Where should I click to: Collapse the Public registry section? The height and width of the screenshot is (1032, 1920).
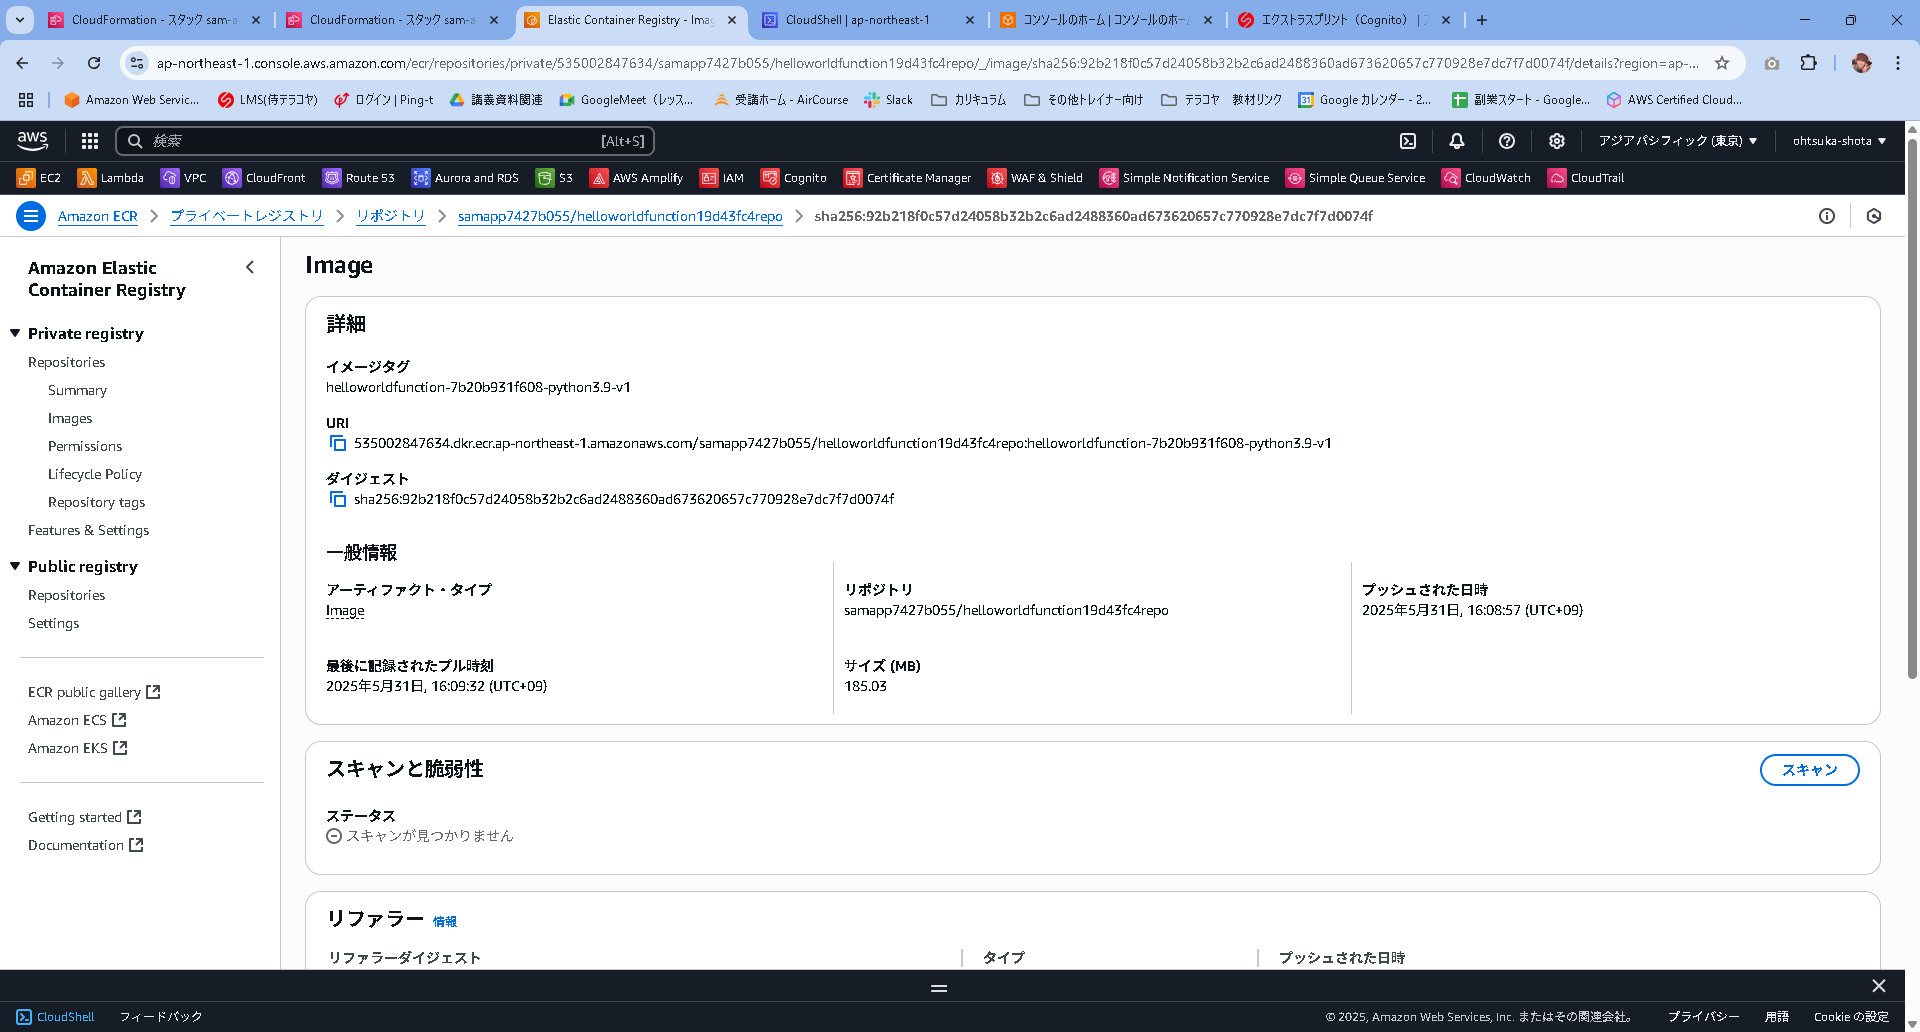15,566
